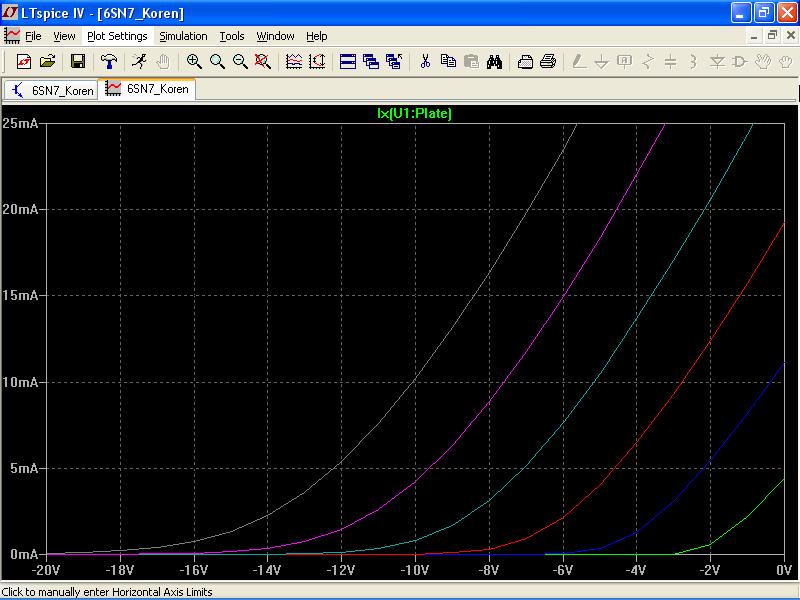Click the -16V horizontal axis label
The image size is (800, 600).
(193, 570)
